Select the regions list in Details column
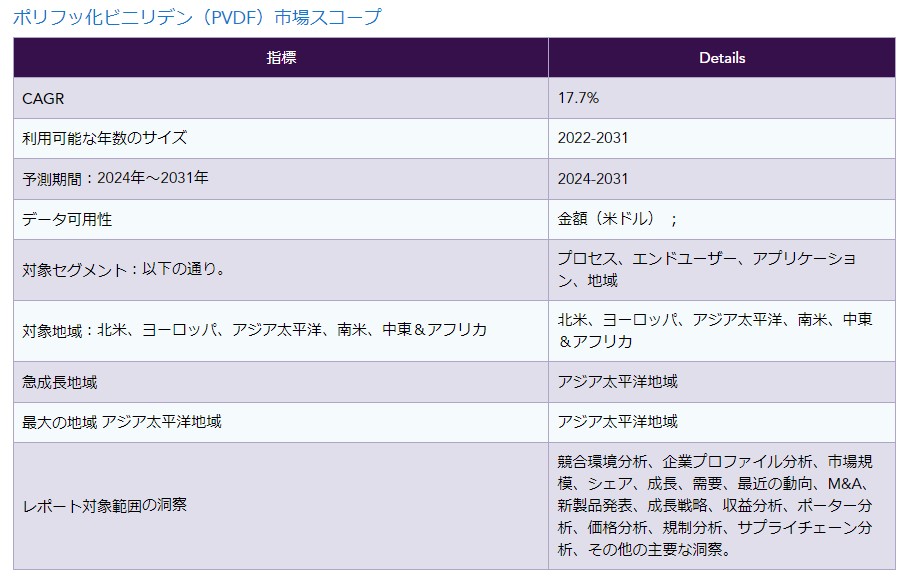 [714, 329]
